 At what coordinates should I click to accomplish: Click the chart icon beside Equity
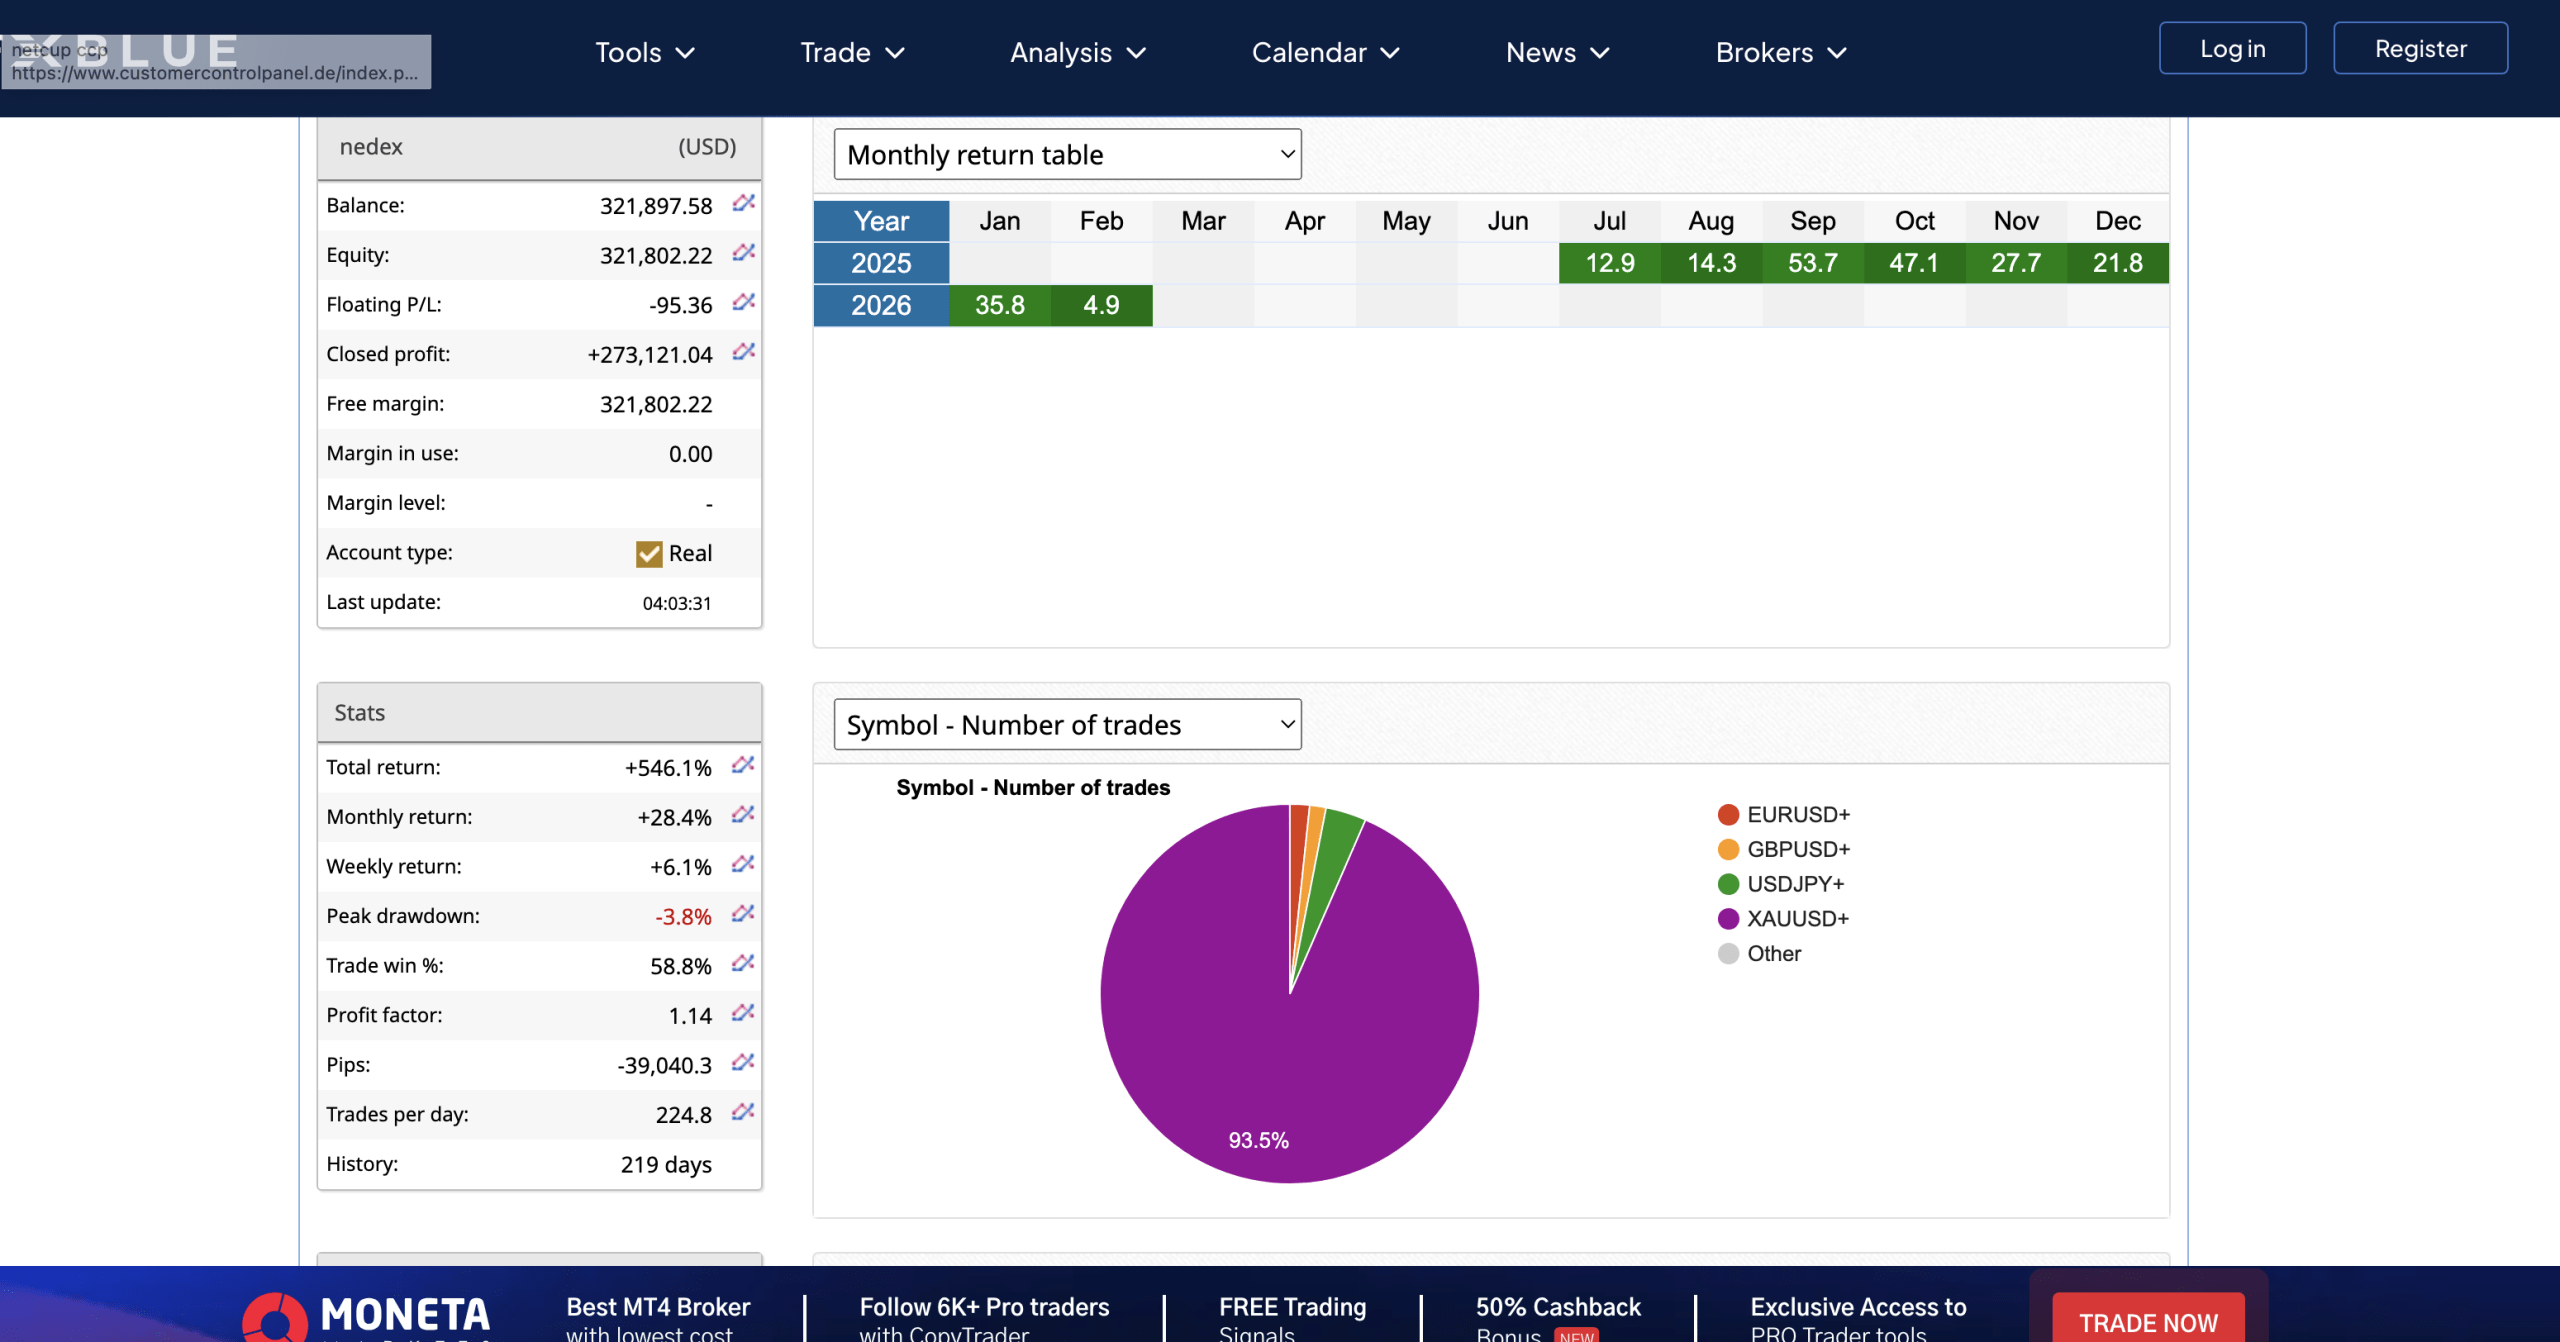coord(742,253)
